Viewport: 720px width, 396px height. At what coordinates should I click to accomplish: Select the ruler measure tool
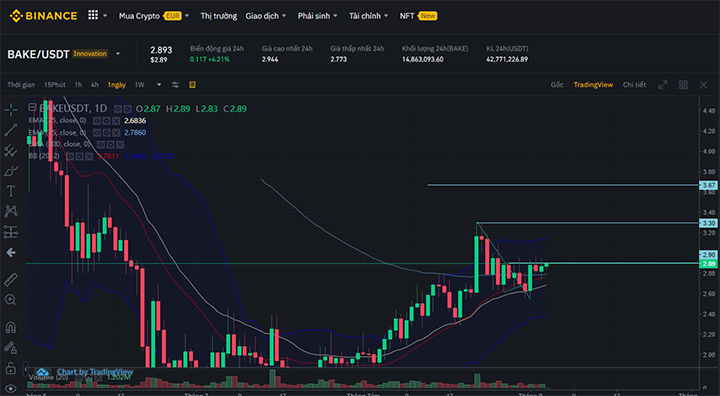coord(11,279)
